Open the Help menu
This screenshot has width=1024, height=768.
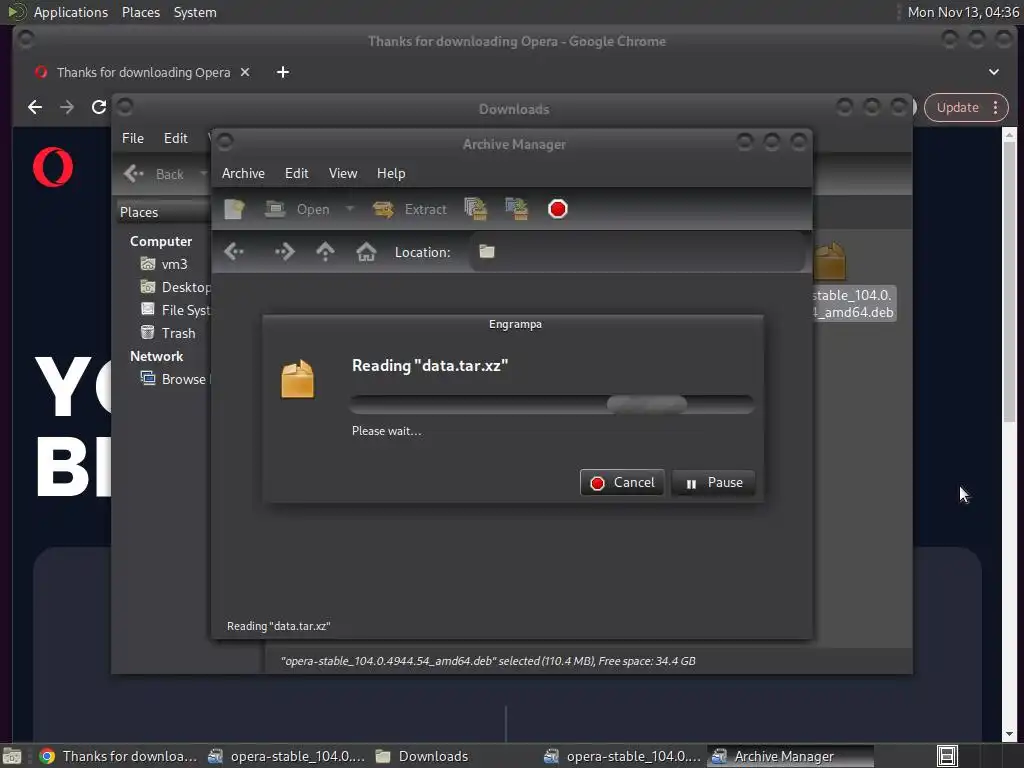click(391, 173)
